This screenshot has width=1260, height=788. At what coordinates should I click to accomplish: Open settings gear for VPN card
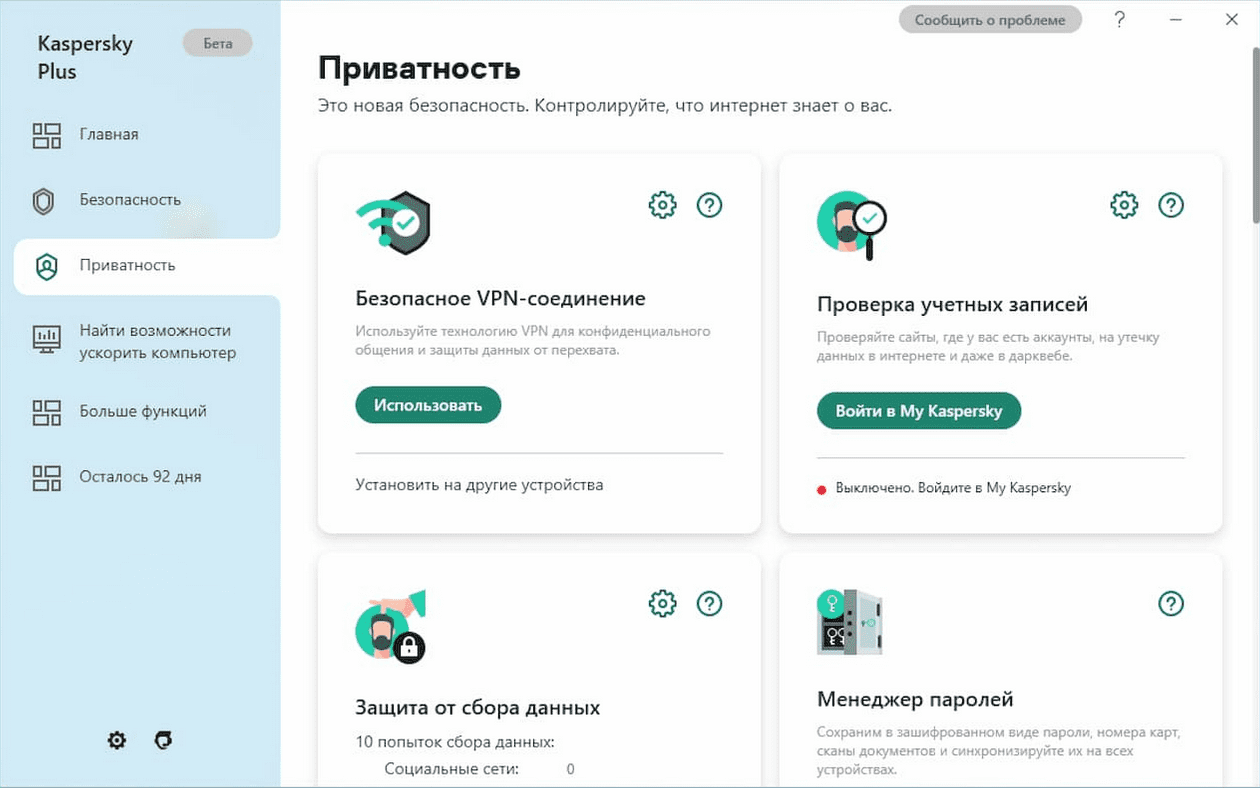(662, 205)
